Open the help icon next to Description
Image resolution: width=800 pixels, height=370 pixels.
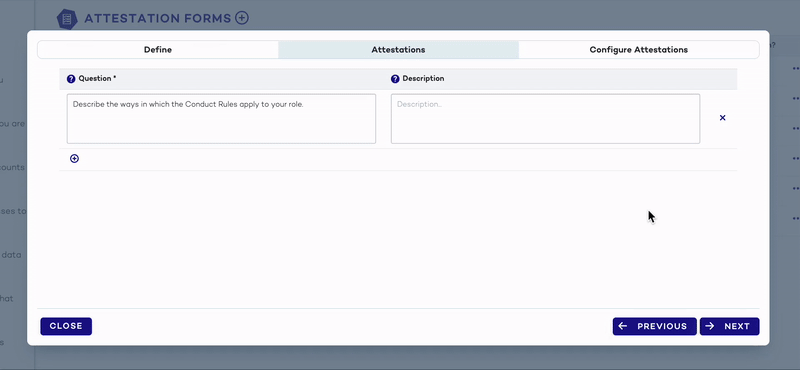point(395,79)
